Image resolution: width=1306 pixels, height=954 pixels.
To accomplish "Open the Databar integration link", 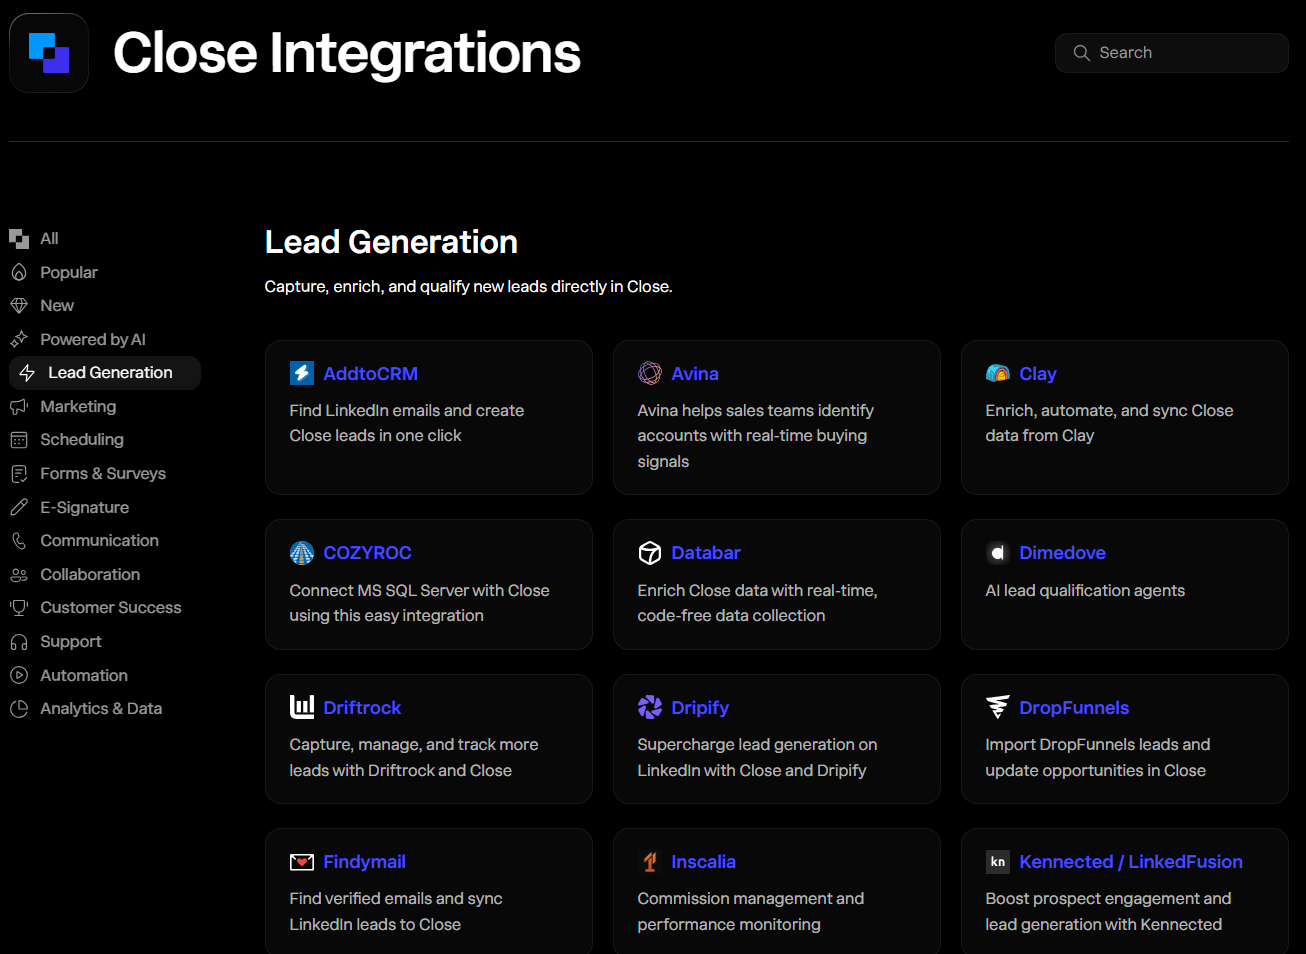I will pyautogui.click(x=706, y=553).
